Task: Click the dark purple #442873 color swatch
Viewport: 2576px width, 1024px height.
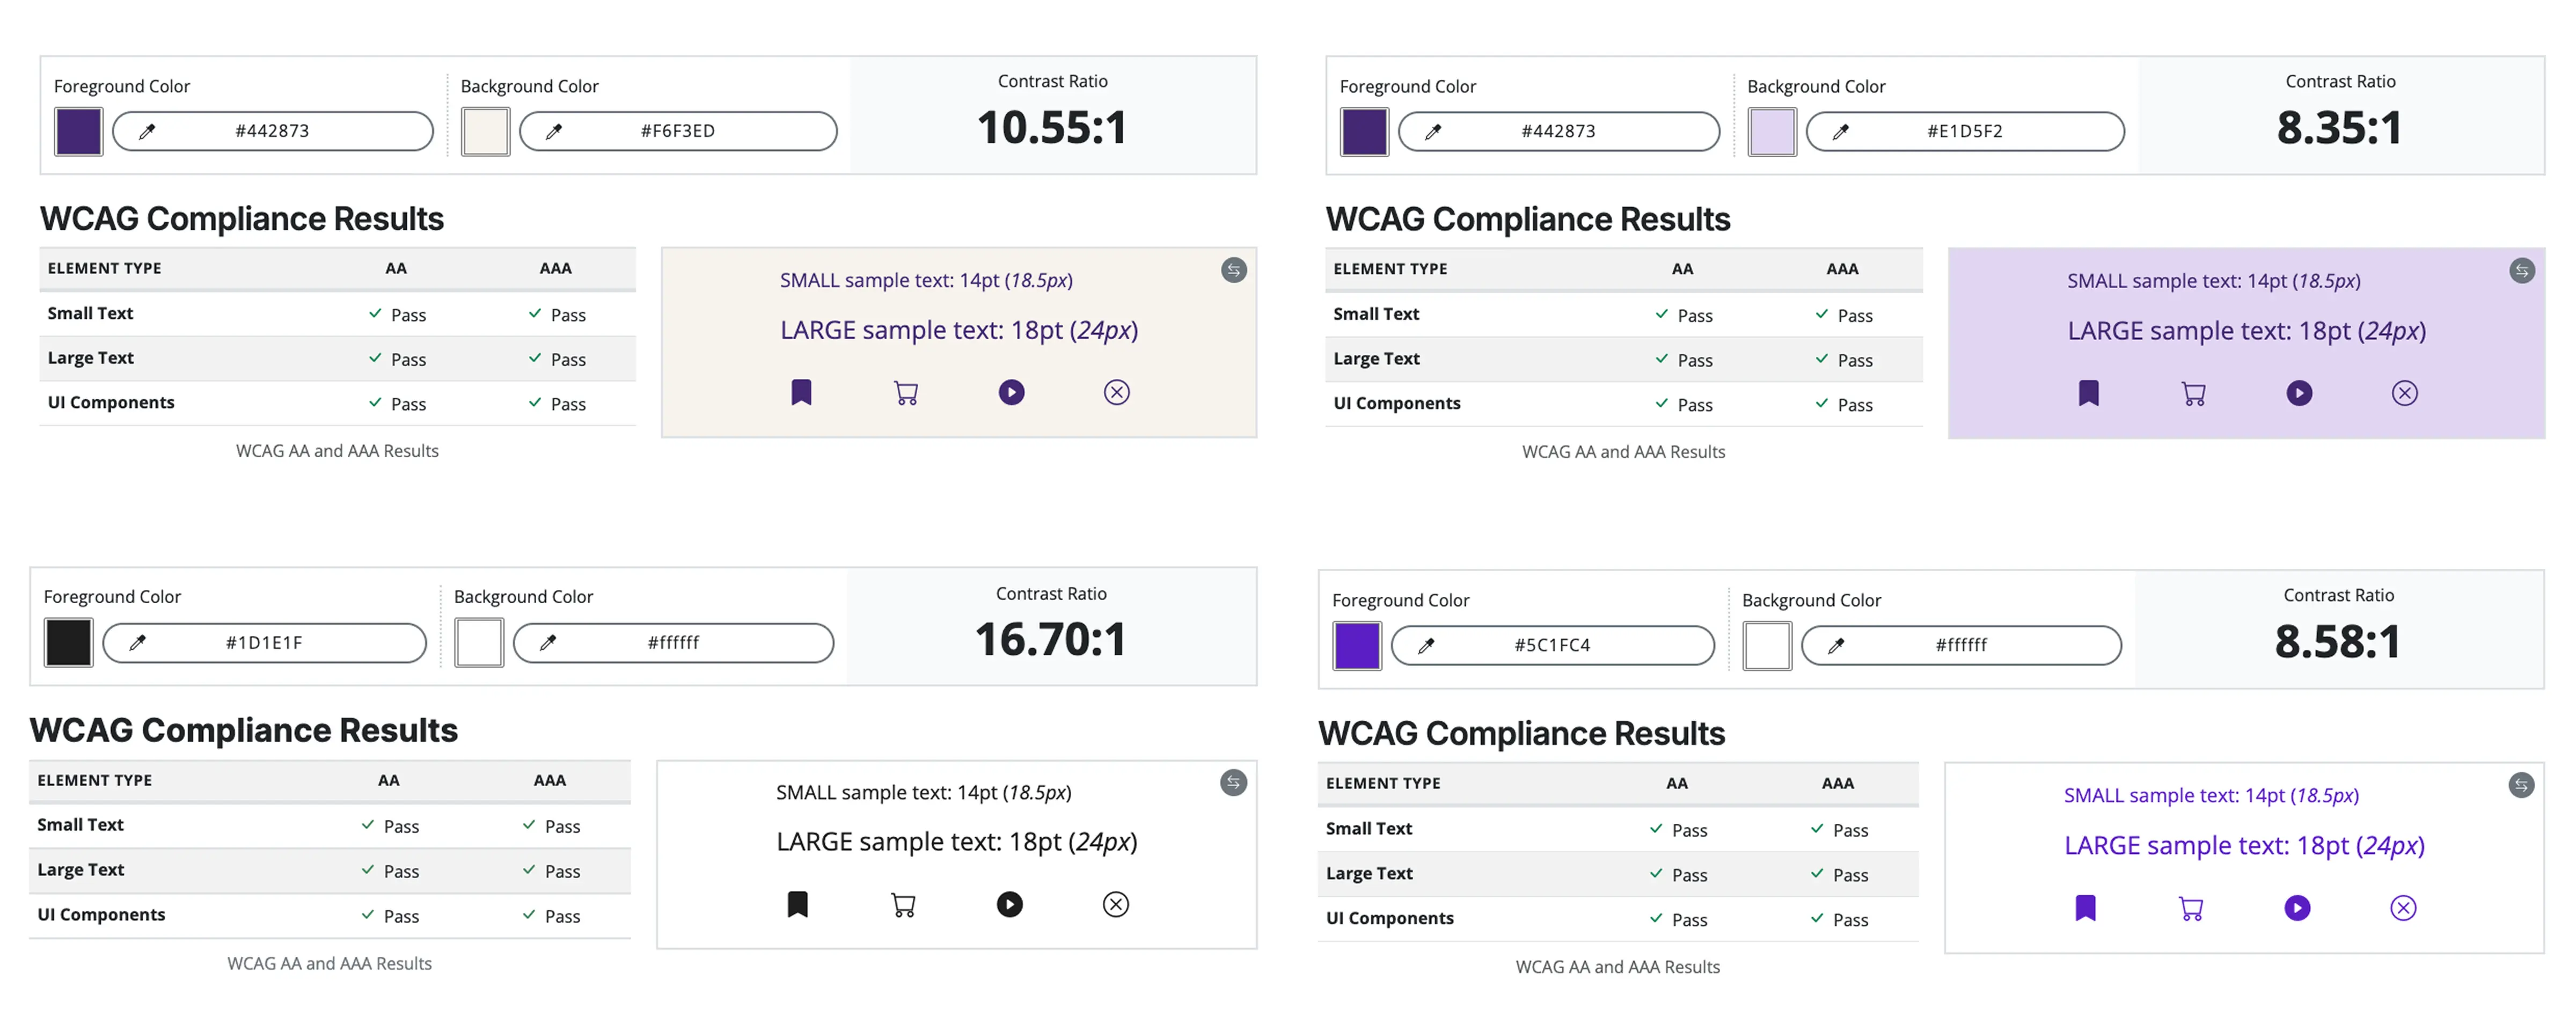Action: pos(78,131)
